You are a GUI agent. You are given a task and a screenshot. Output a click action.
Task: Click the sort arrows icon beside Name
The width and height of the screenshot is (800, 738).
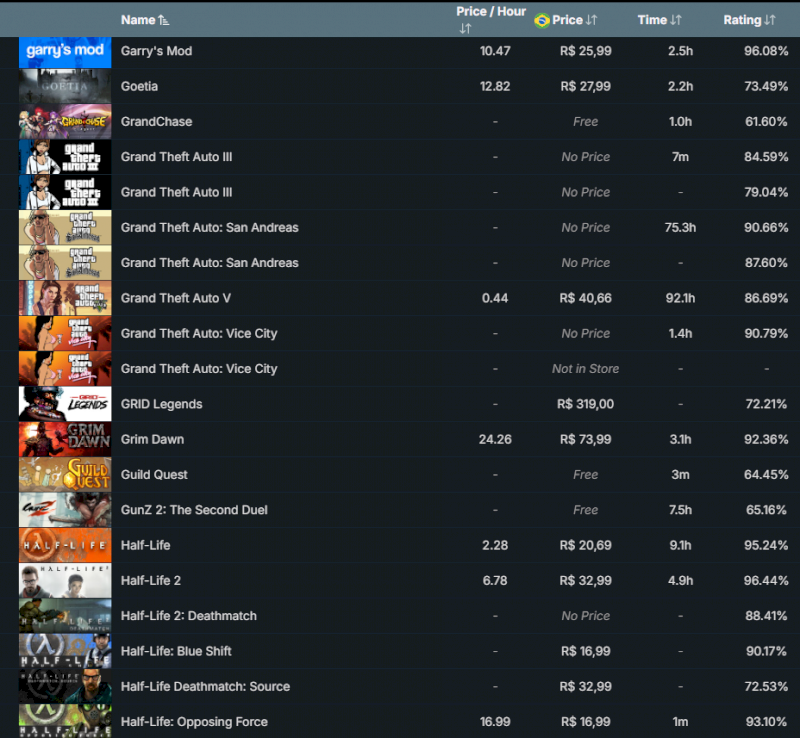coord(164,20)
